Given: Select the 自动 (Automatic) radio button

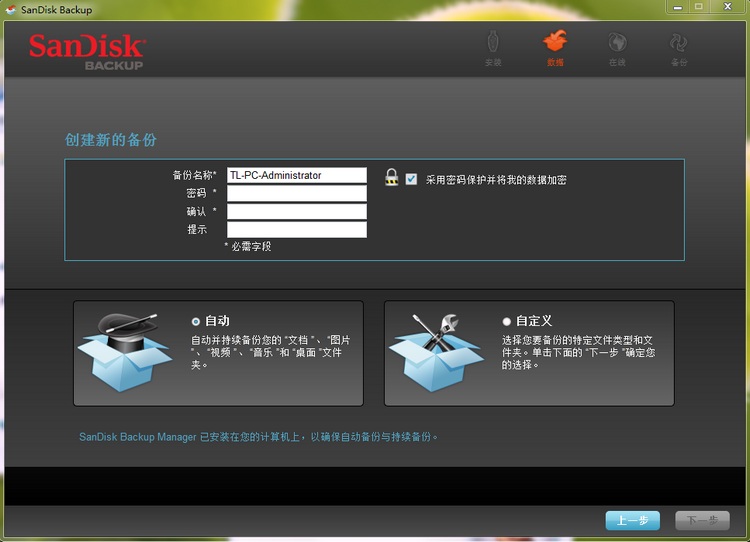Looking at the screenshot, I should tap(196, 321).
